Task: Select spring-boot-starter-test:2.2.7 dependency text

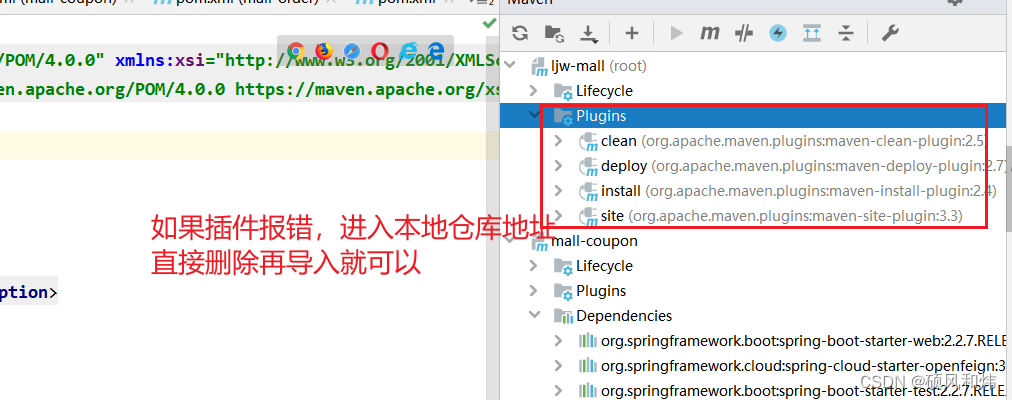Action: [805, 390]
